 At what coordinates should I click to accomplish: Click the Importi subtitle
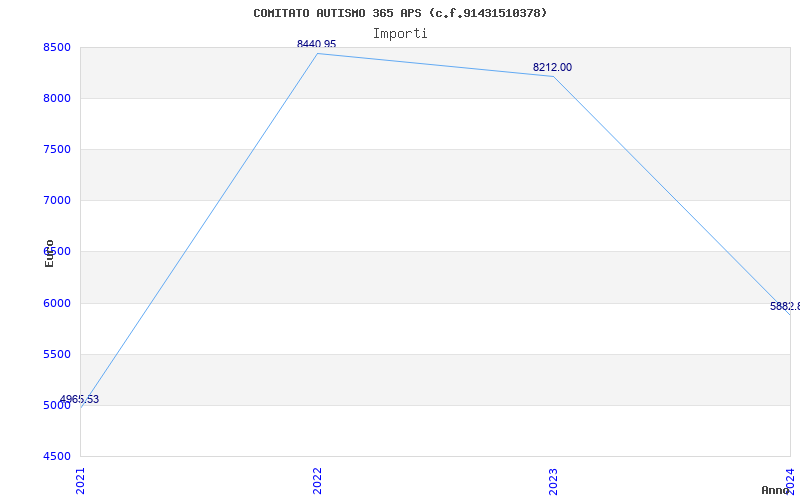coord(400,34)
